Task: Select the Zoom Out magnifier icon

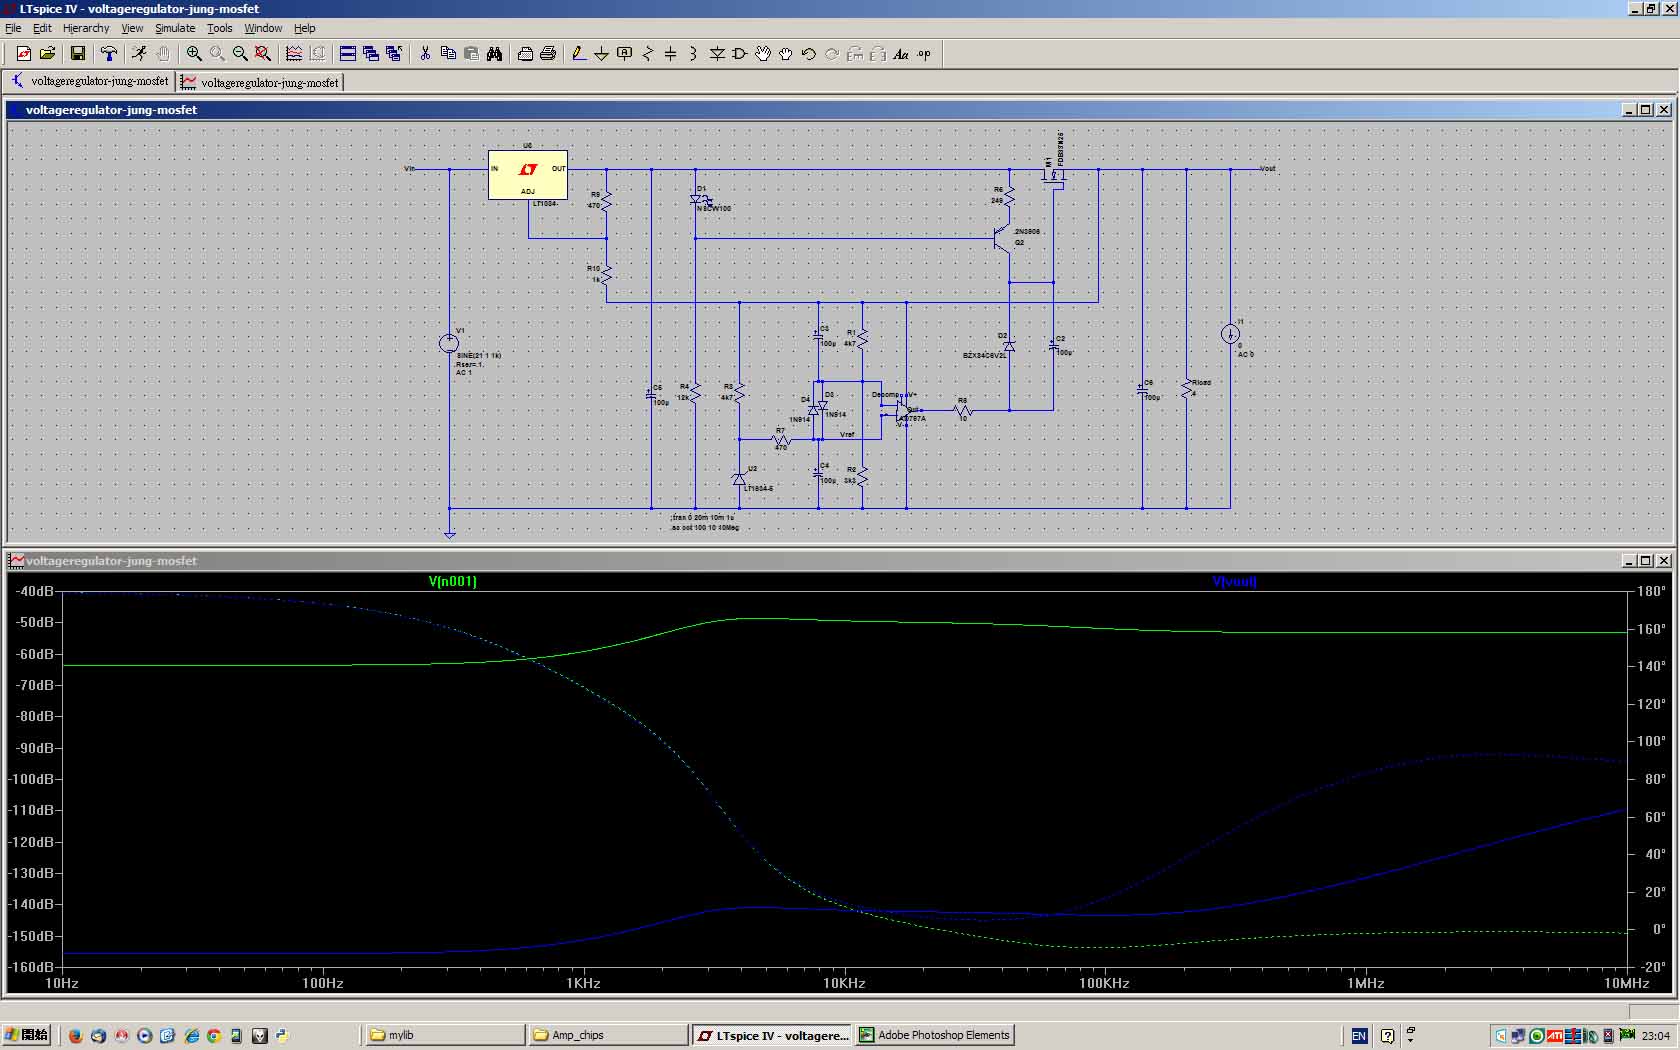Action: pyautogui.click(x=240, y=54)
